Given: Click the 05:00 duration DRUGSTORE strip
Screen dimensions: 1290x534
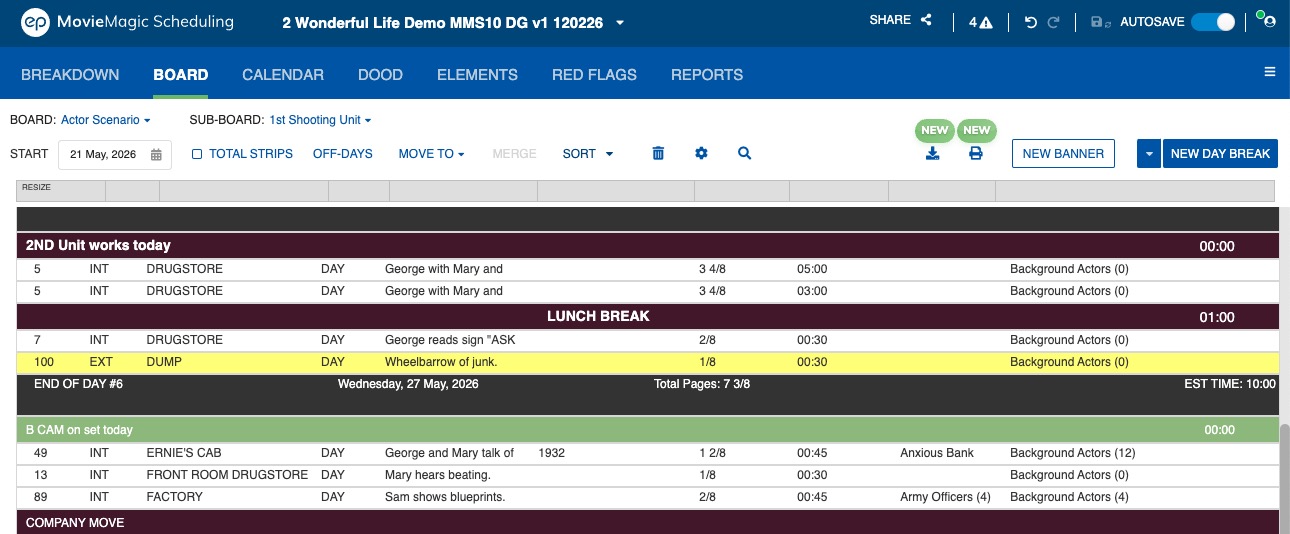Looking at the screenshot, I should [x=648, y=269].
